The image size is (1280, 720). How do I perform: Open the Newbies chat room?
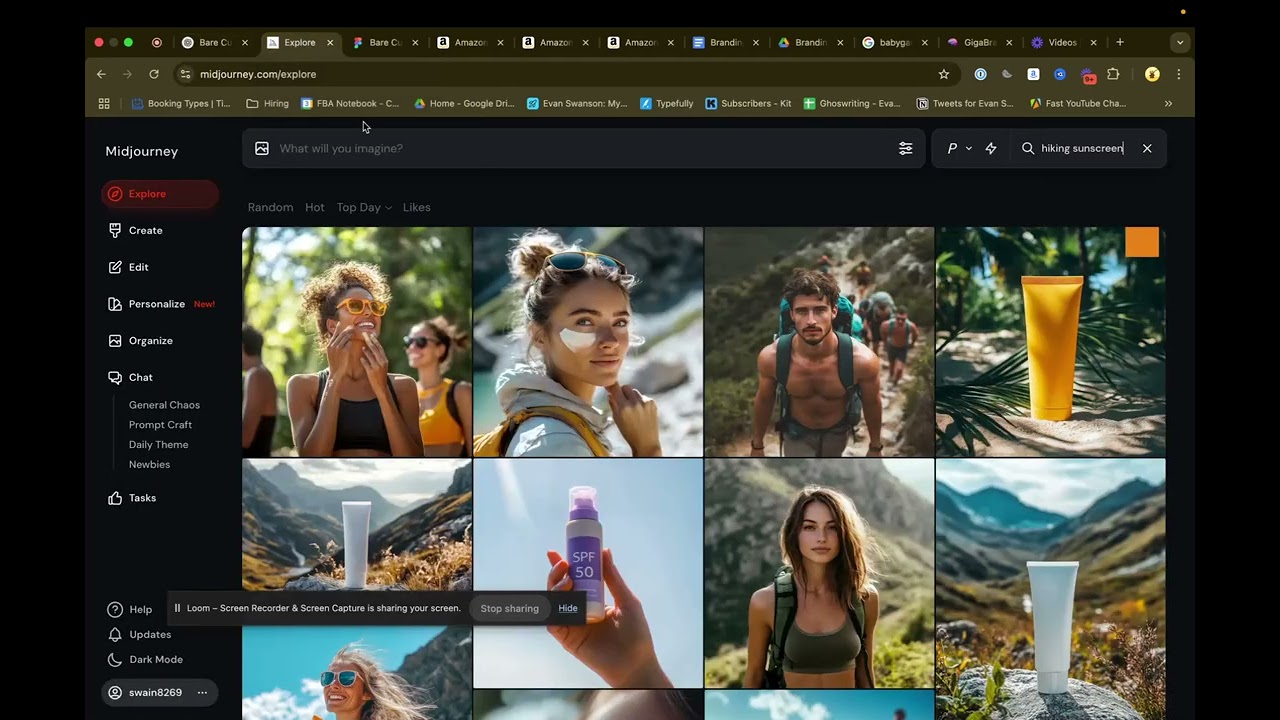(149, 465)
